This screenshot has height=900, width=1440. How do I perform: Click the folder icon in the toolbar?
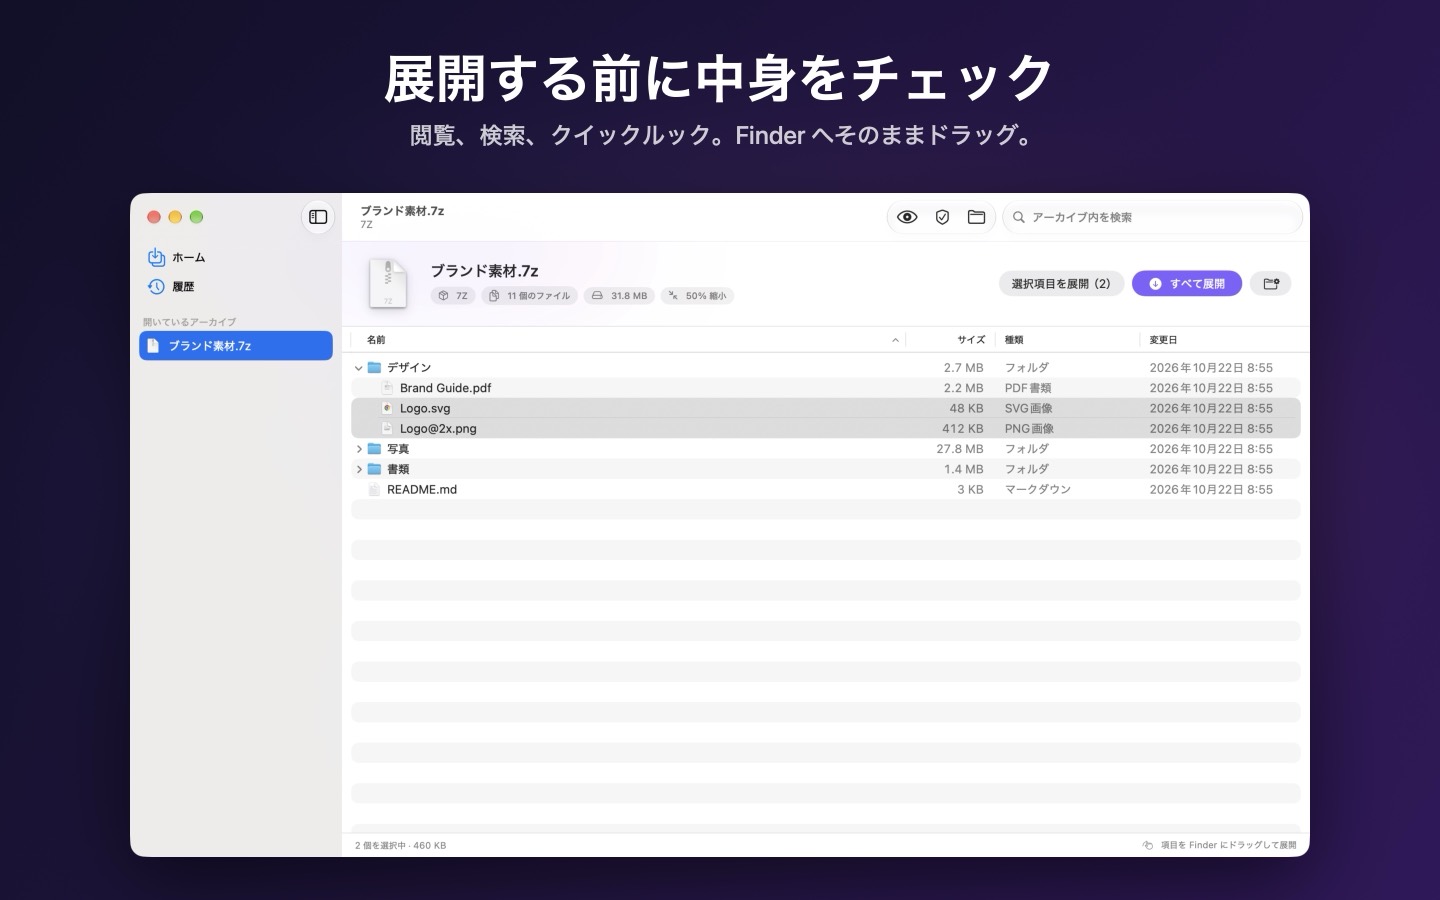point(977,217)
